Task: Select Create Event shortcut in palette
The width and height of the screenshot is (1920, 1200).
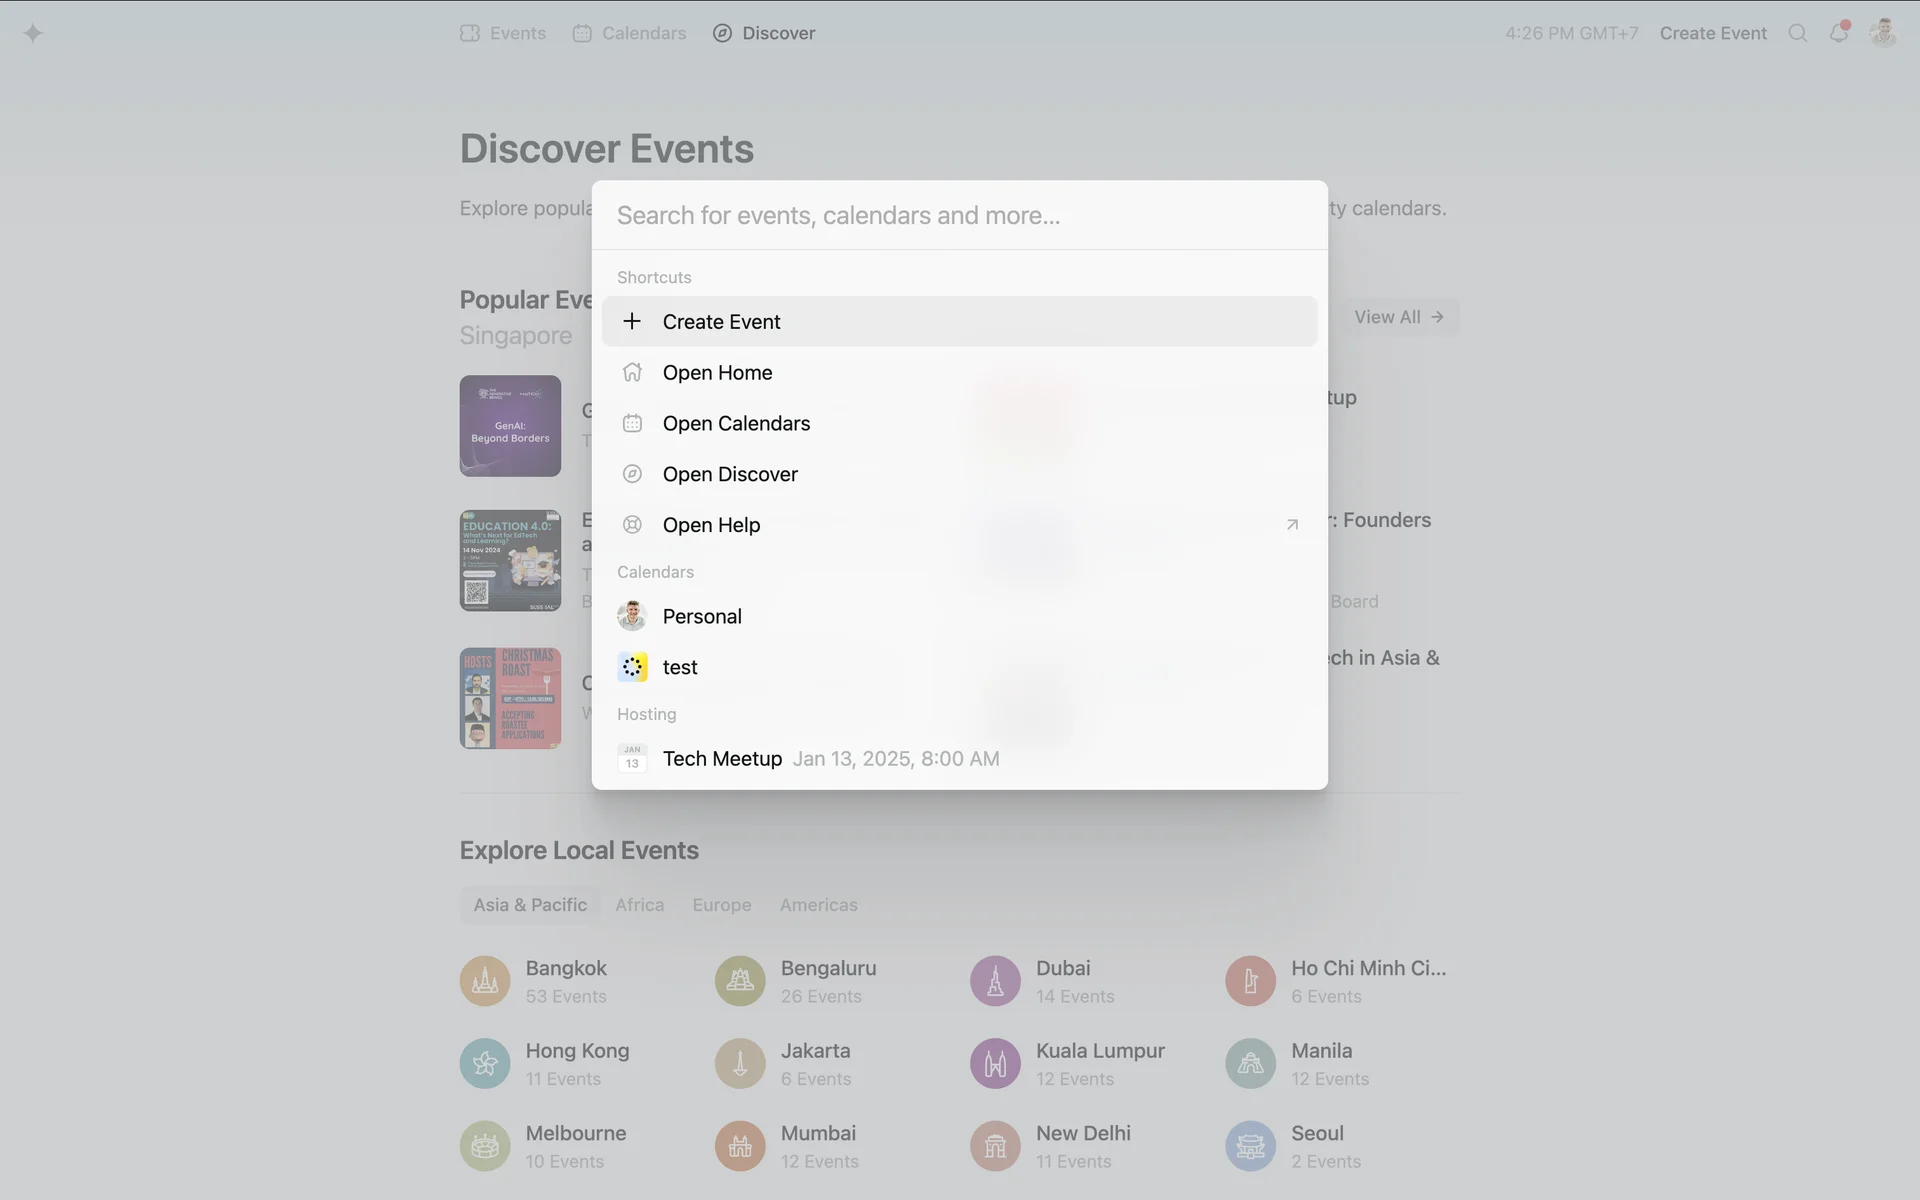Action: (720, 322)
